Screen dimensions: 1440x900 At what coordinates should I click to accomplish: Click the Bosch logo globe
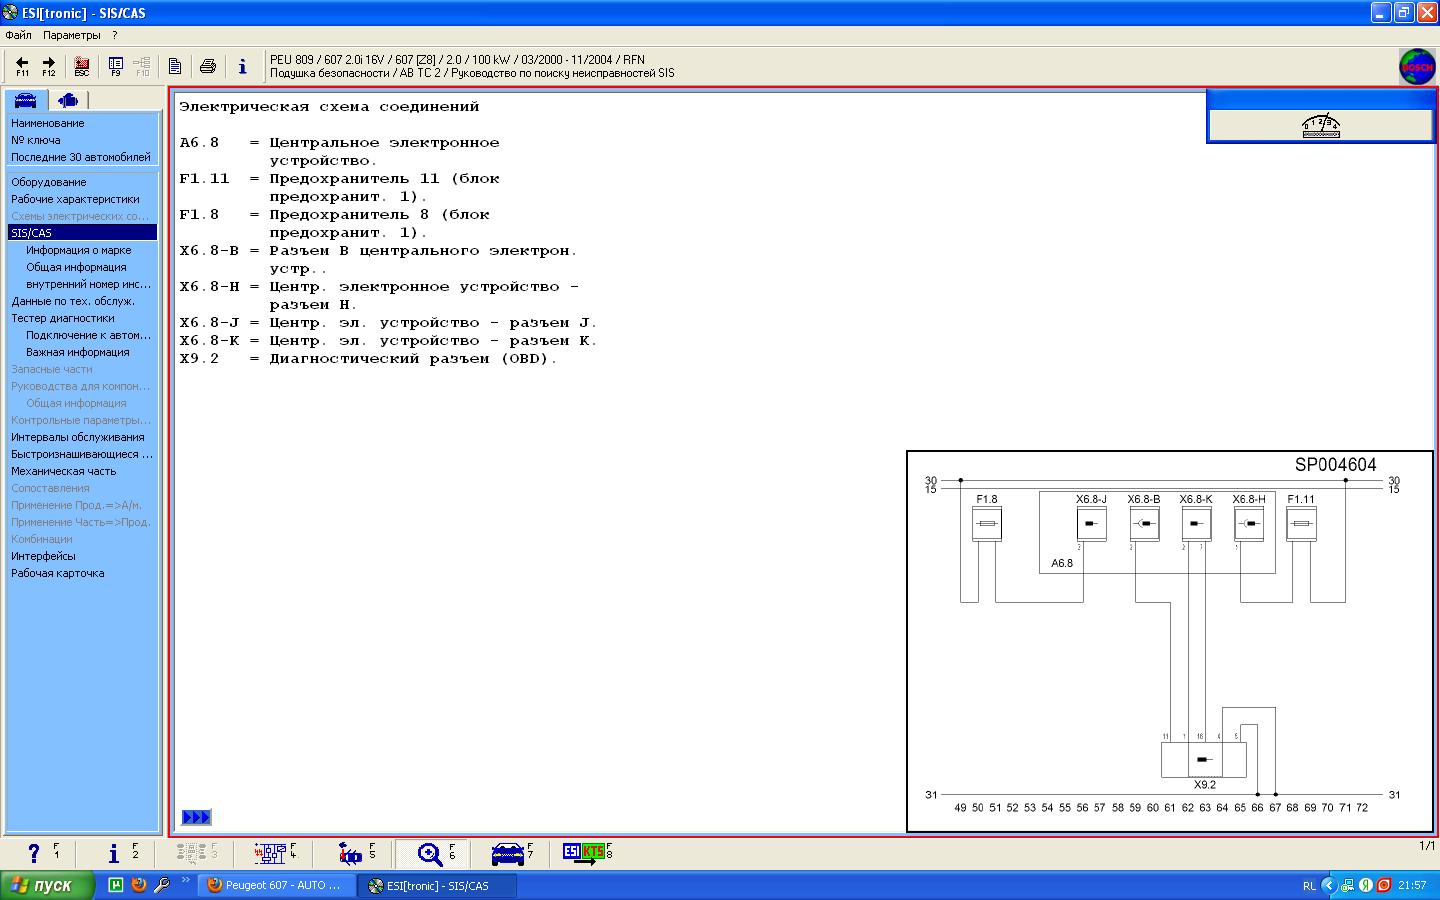coord(1417,67)
